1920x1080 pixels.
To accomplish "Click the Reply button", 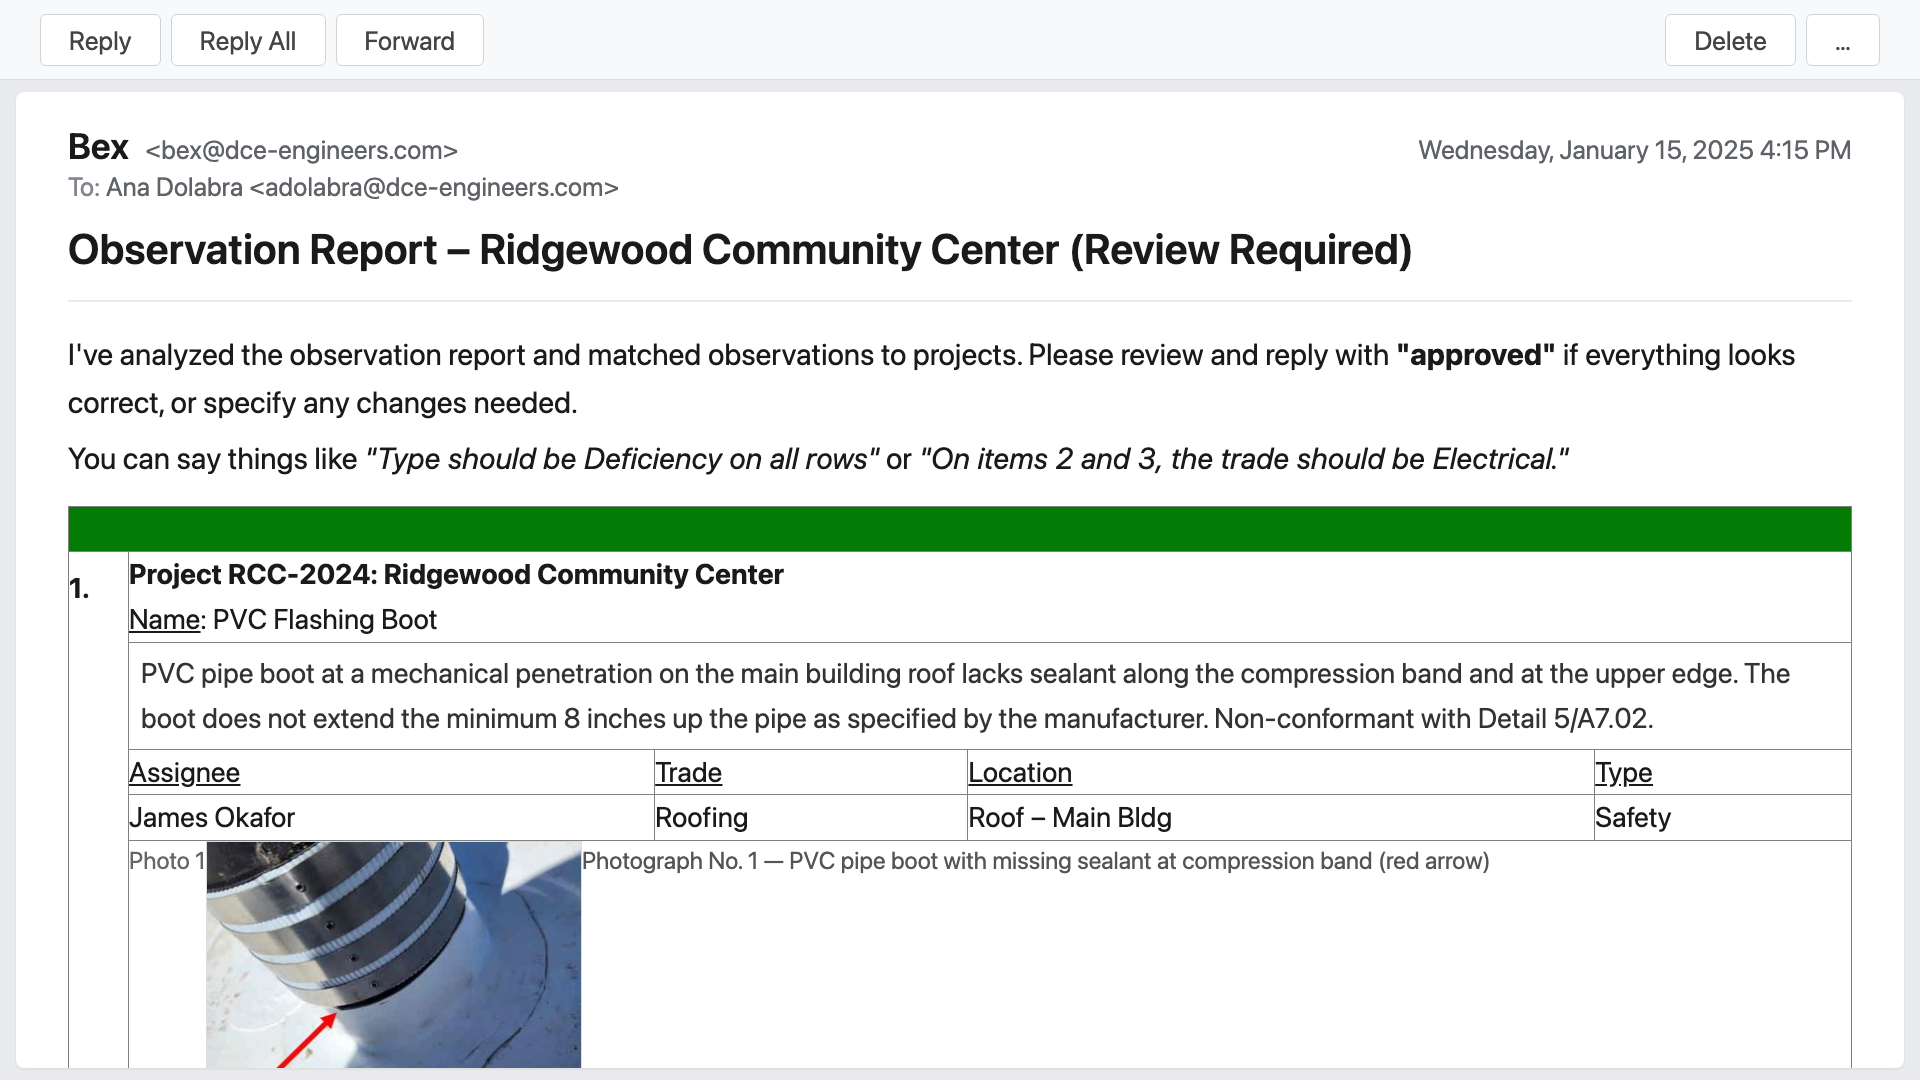I will pyautogui.click(x=100, y=41).
